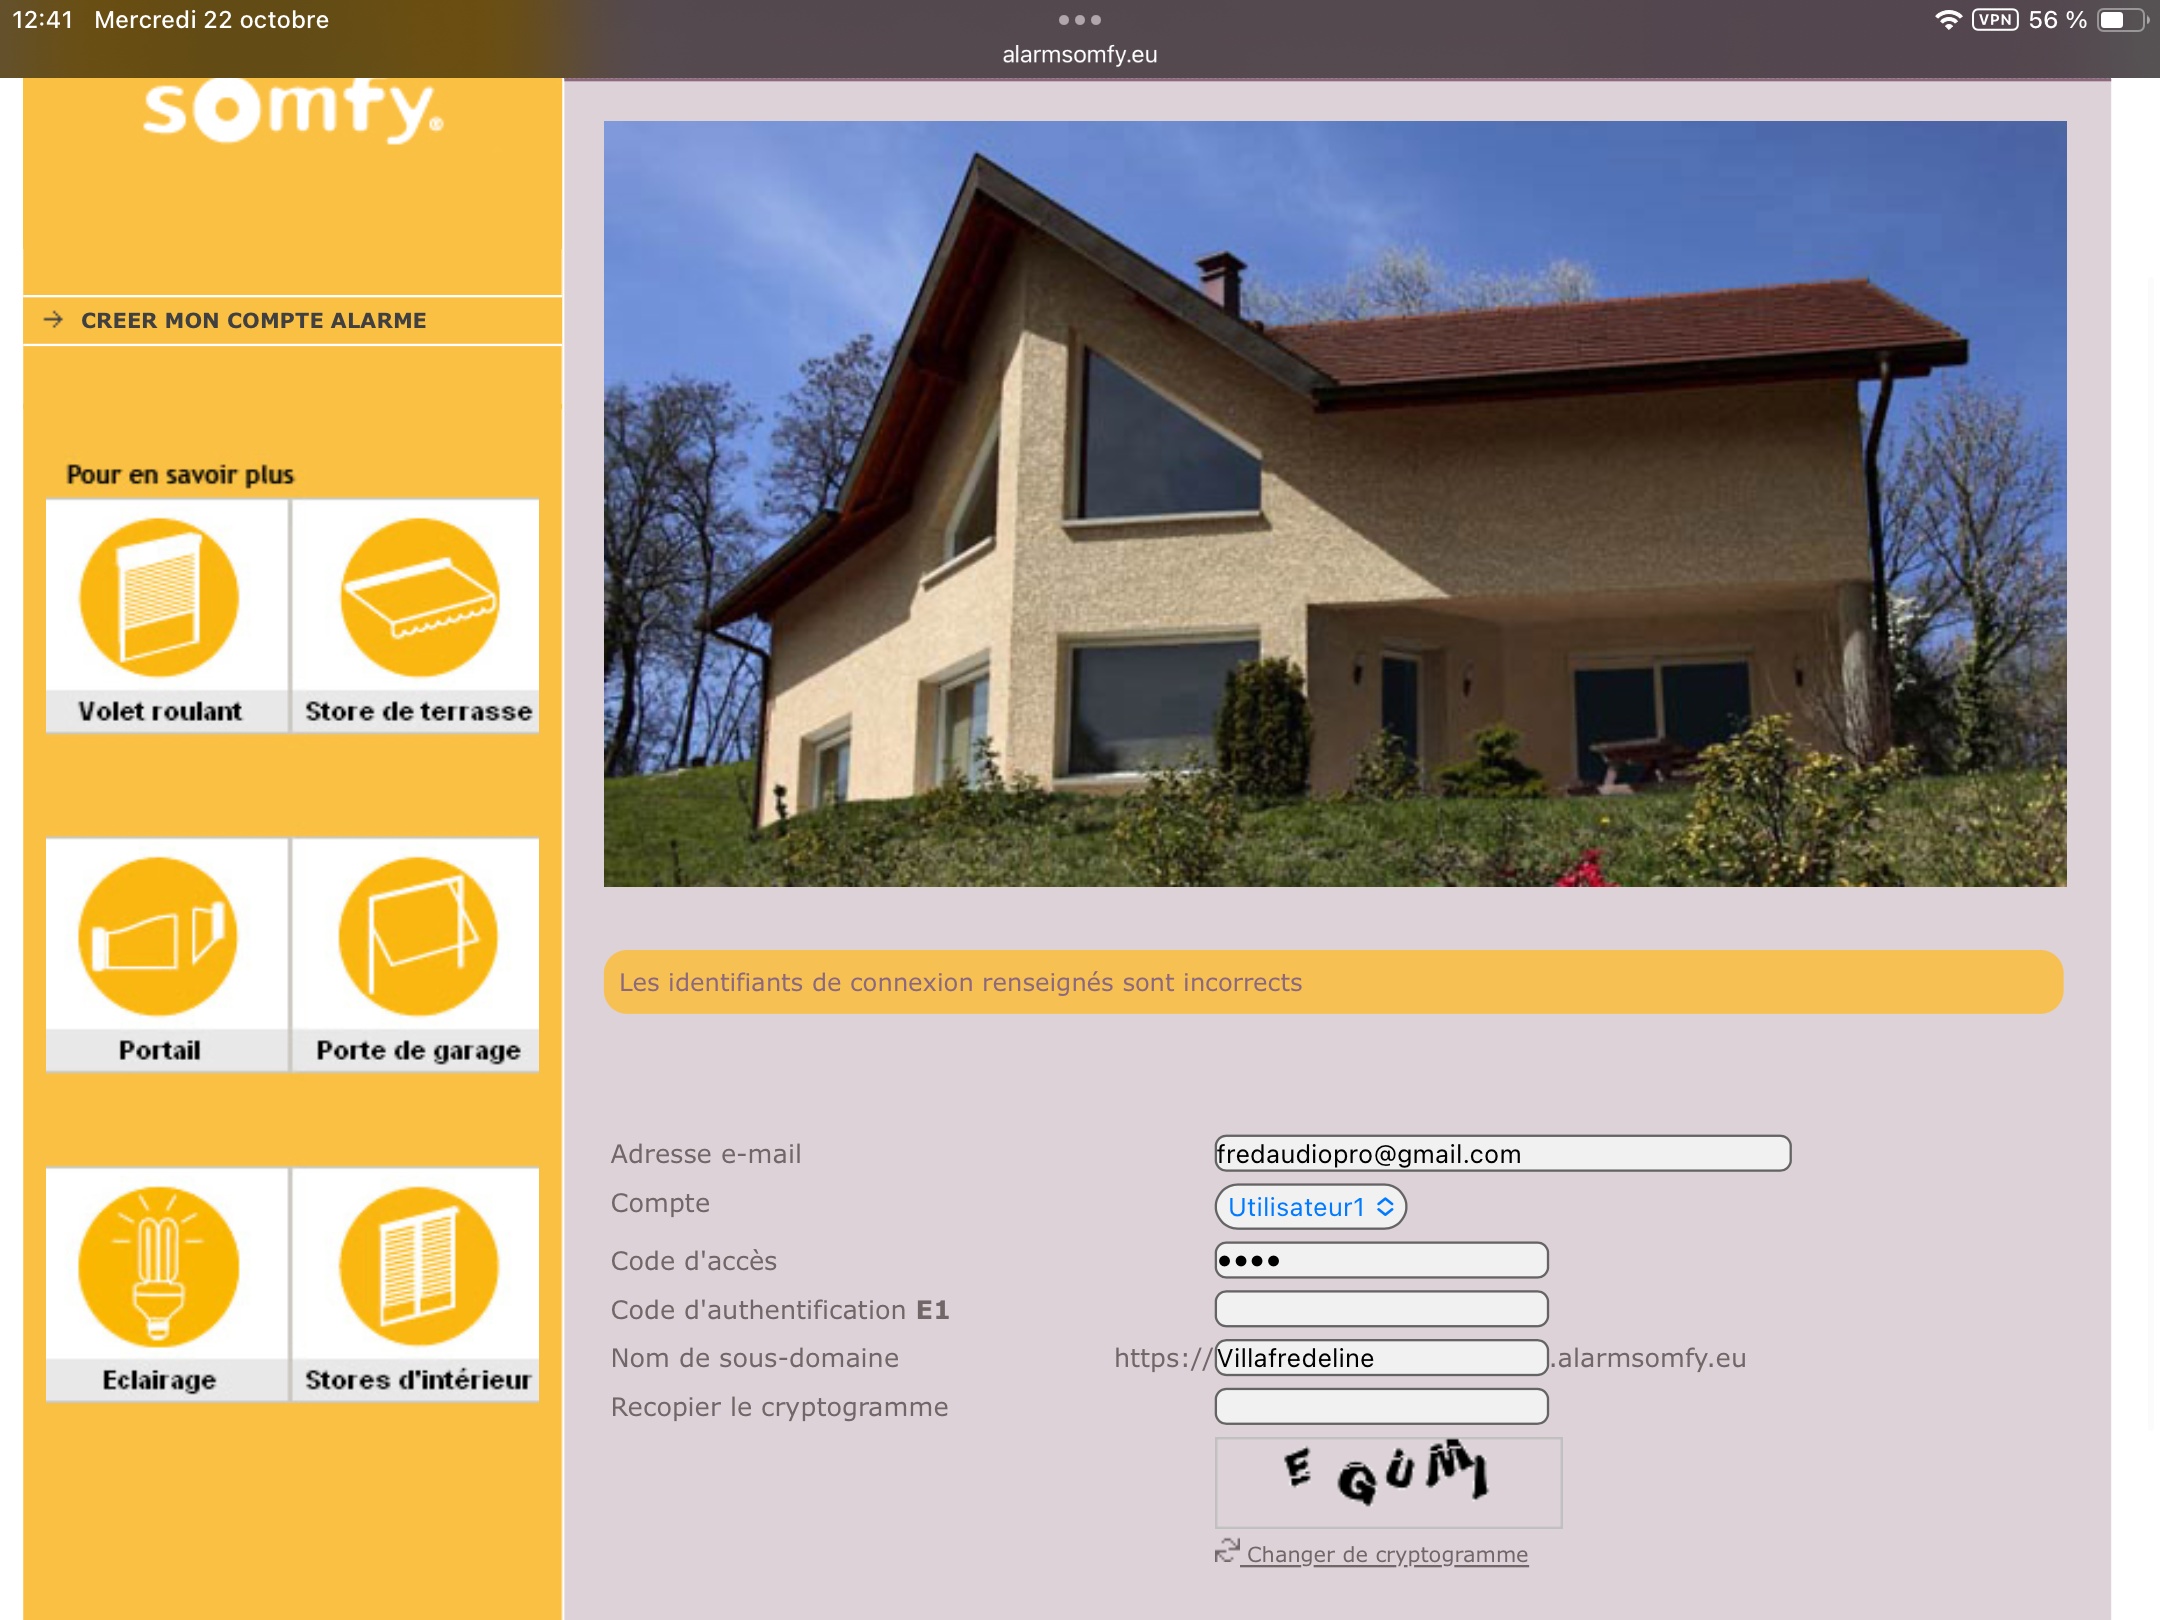This screenshot has width=2160, height=1620.
Task: Click the house photo
Action: [1335, 504]
